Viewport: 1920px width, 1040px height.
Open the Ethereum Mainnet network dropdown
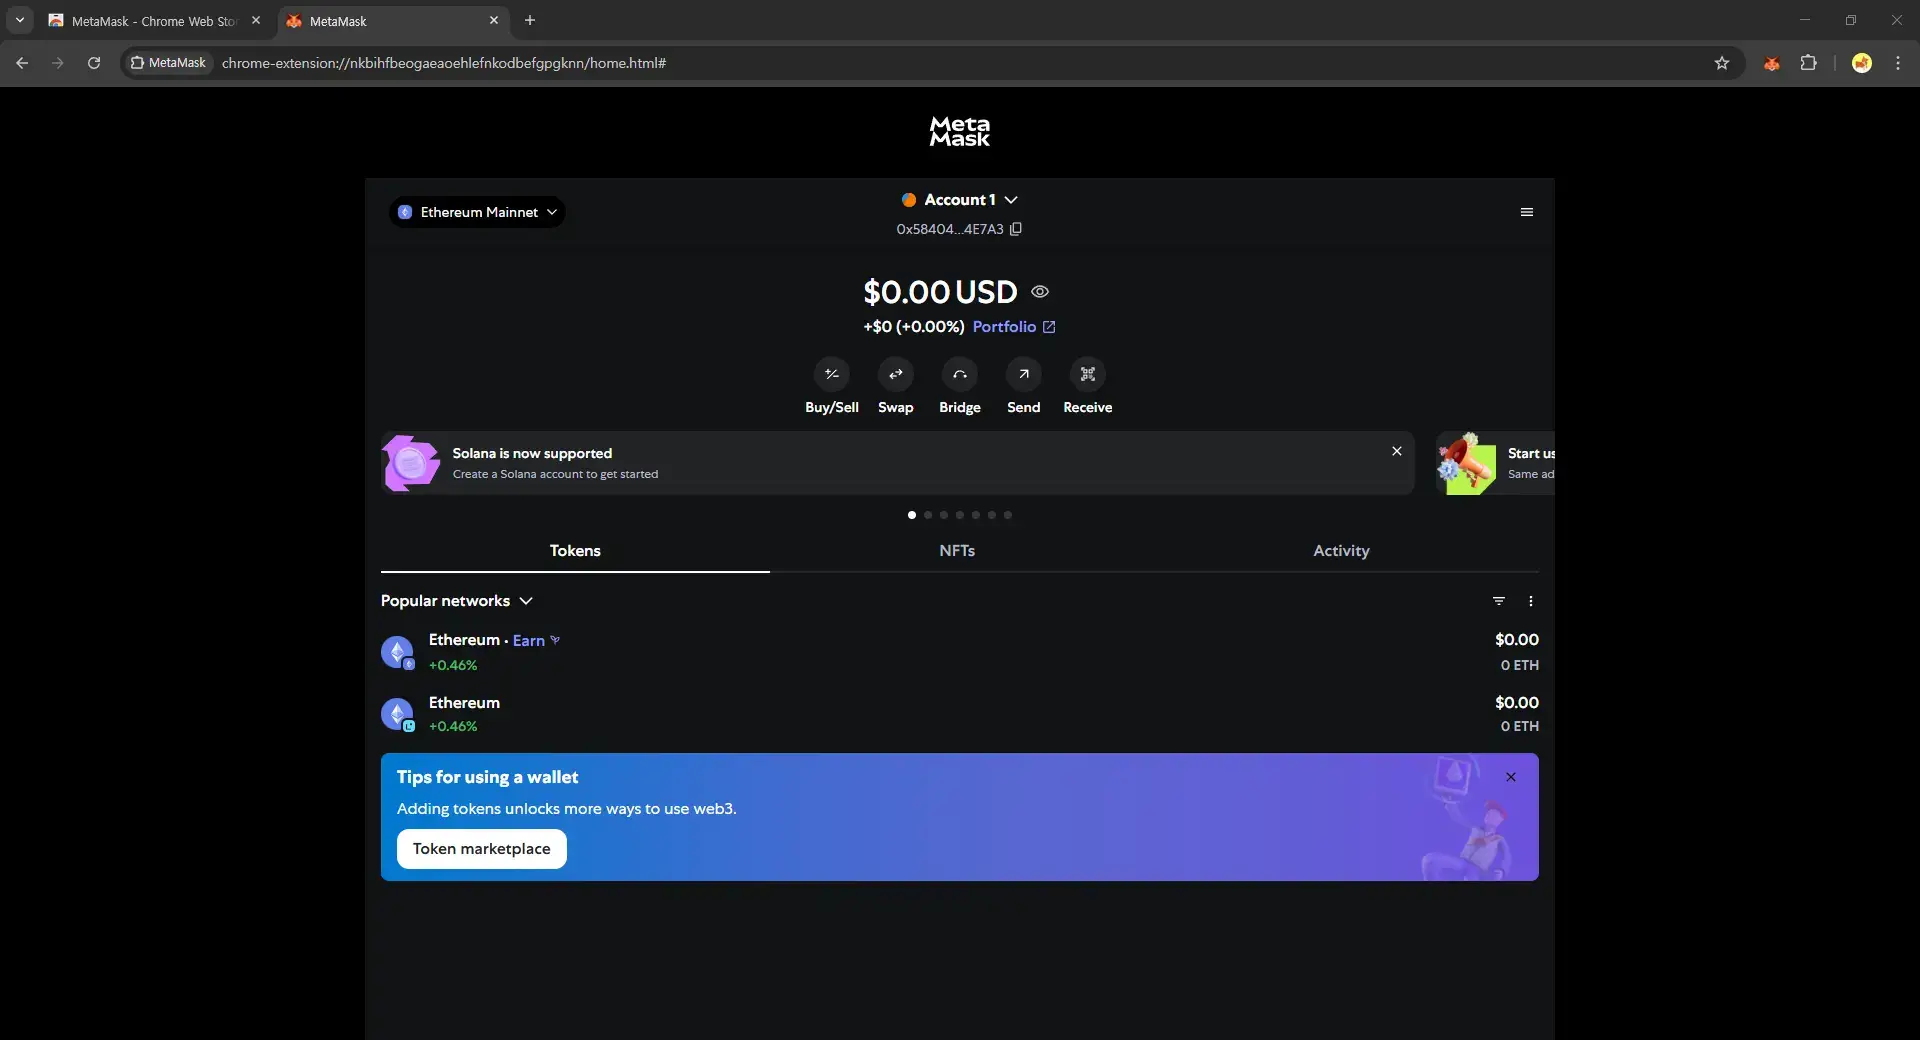(x=477, y=212)
